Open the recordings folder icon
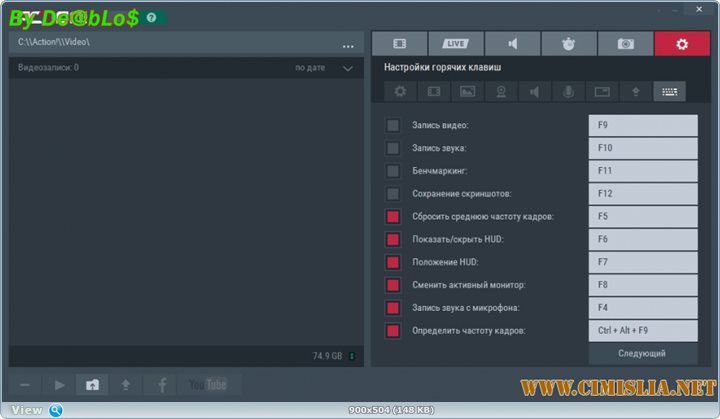The width and height of the screenshot is (720, 419). [x=92, y=385]
